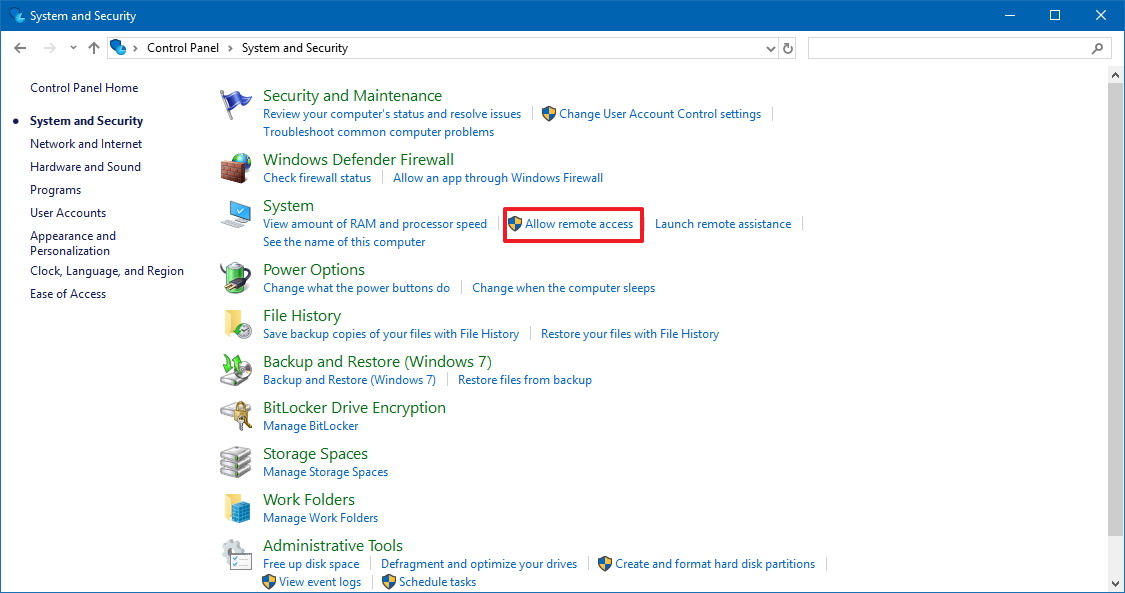Open Launch remote assistance link
This screenshot has width=1125, height=593.
pos(723,224)
